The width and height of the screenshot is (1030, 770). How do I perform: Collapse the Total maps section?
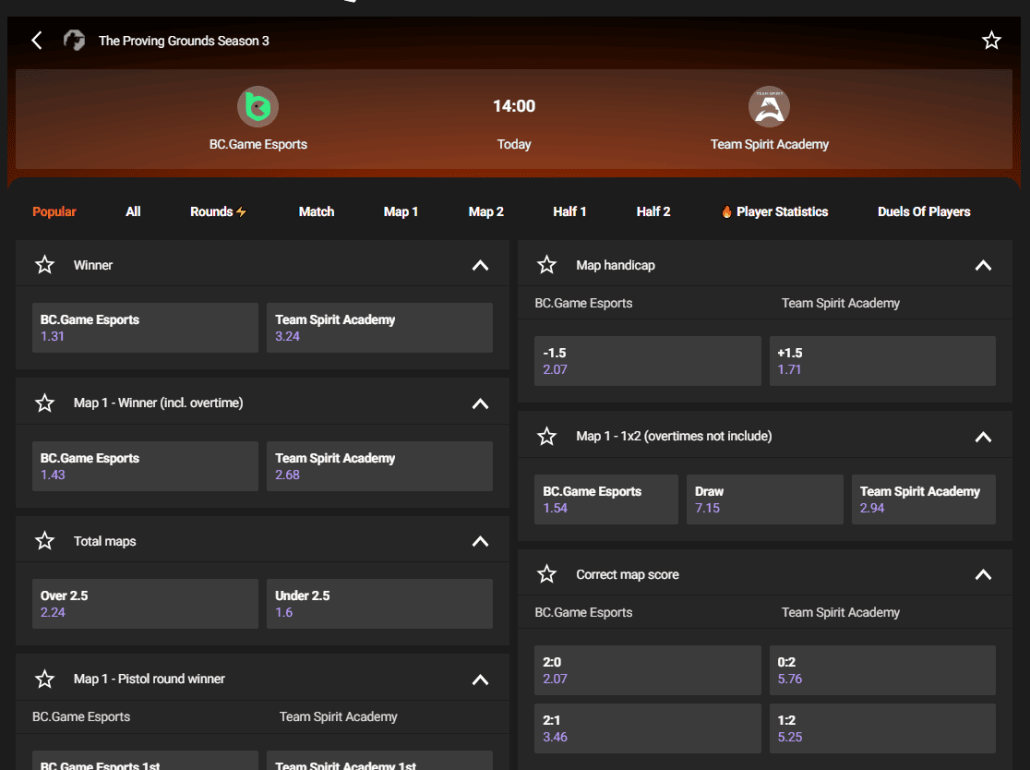coord(480,541)
